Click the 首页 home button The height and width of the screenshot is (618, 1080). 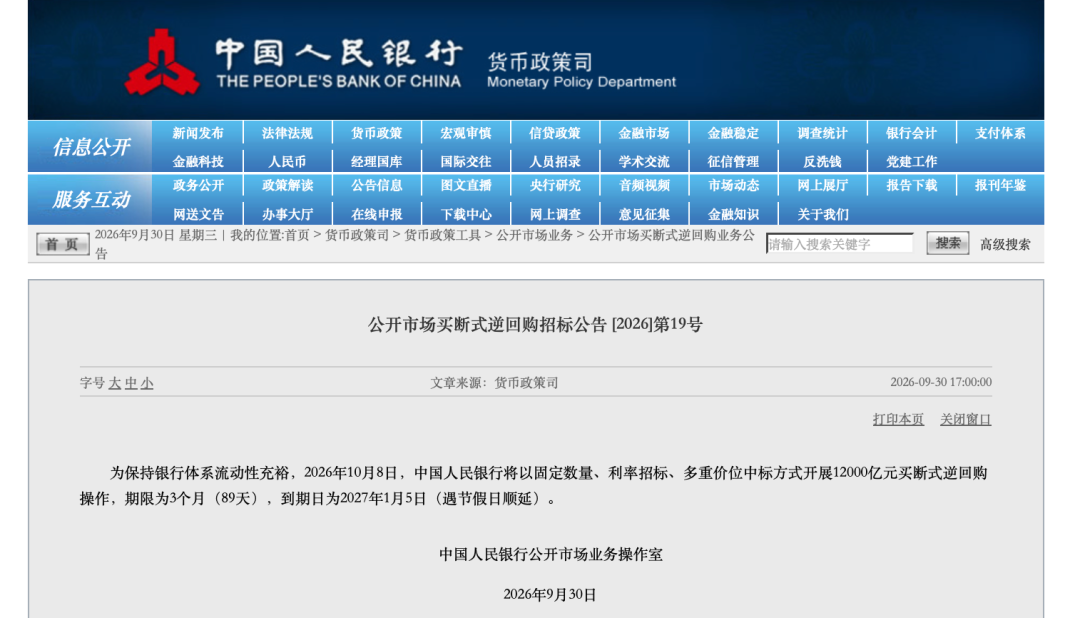[x=63, y=244]
